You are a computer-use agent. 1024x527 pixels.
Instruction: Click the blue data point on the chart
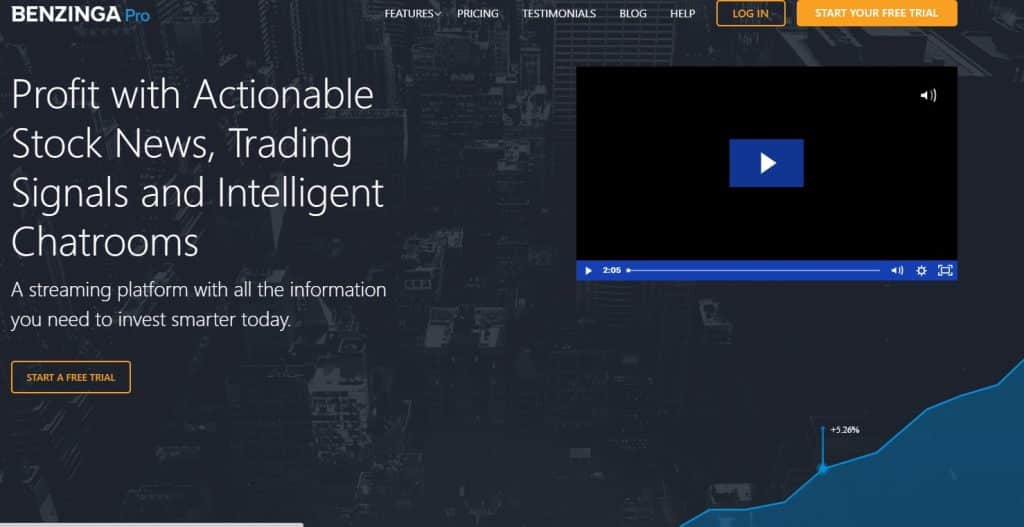click(823, 467)
